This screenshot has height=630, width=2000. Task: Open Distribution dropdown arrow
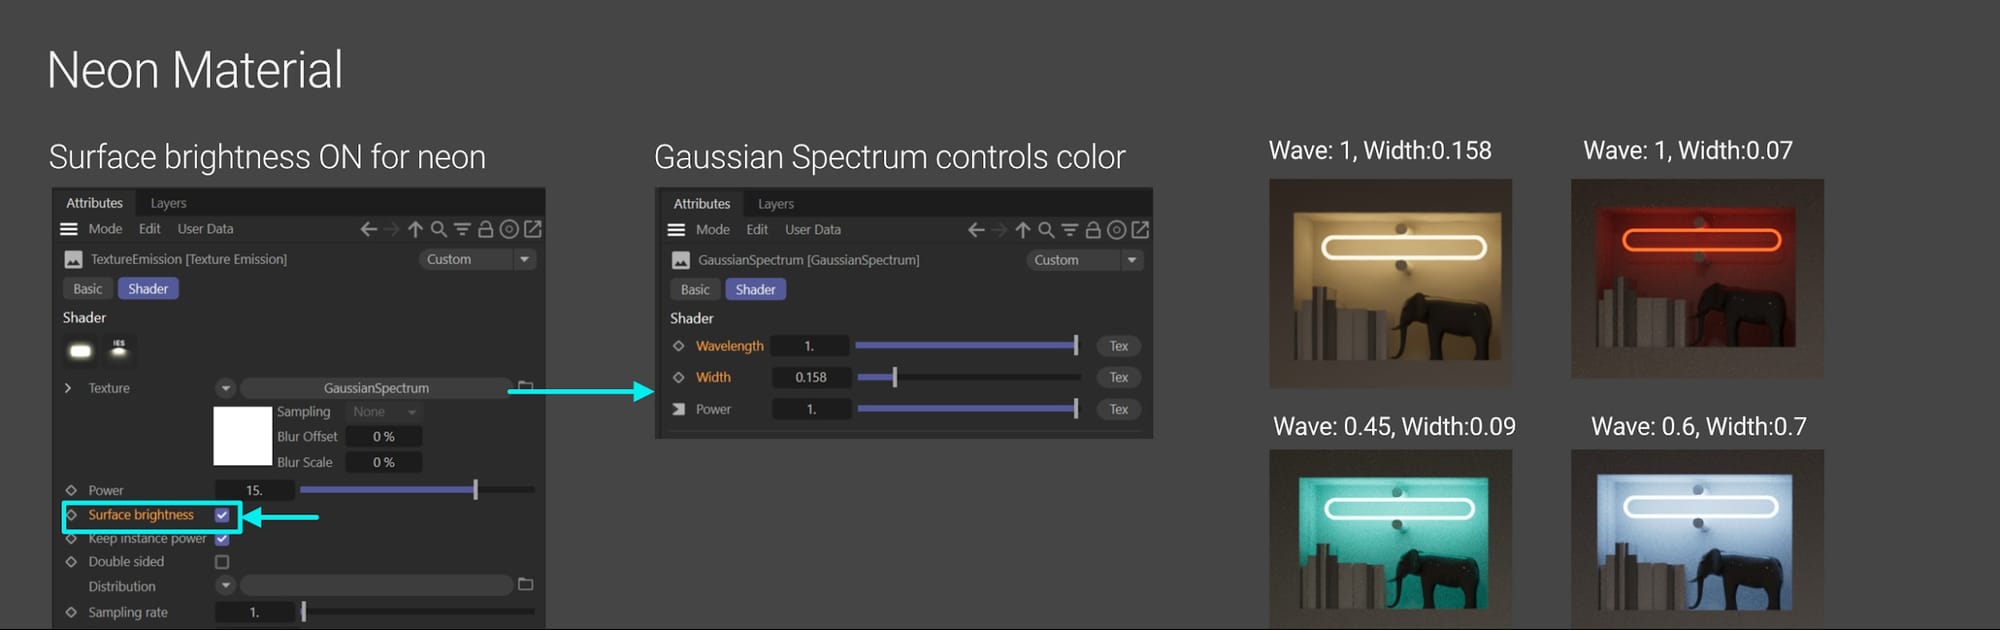click(225, 585)
